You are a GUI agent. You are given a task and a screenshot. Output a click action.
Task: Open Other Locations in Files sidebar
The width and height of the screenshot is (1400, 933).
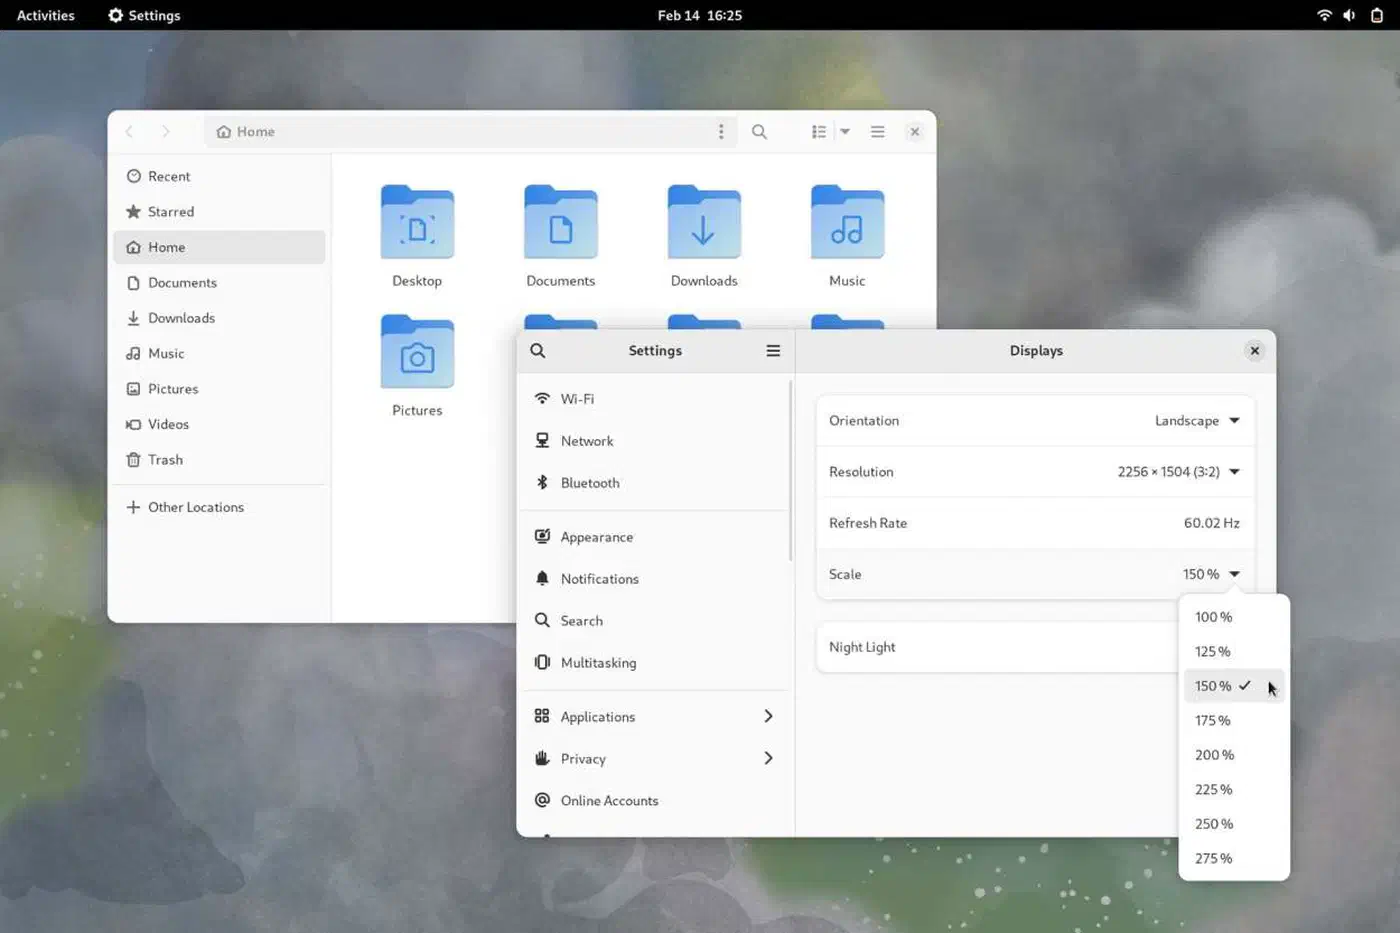(x=219, y=507)
